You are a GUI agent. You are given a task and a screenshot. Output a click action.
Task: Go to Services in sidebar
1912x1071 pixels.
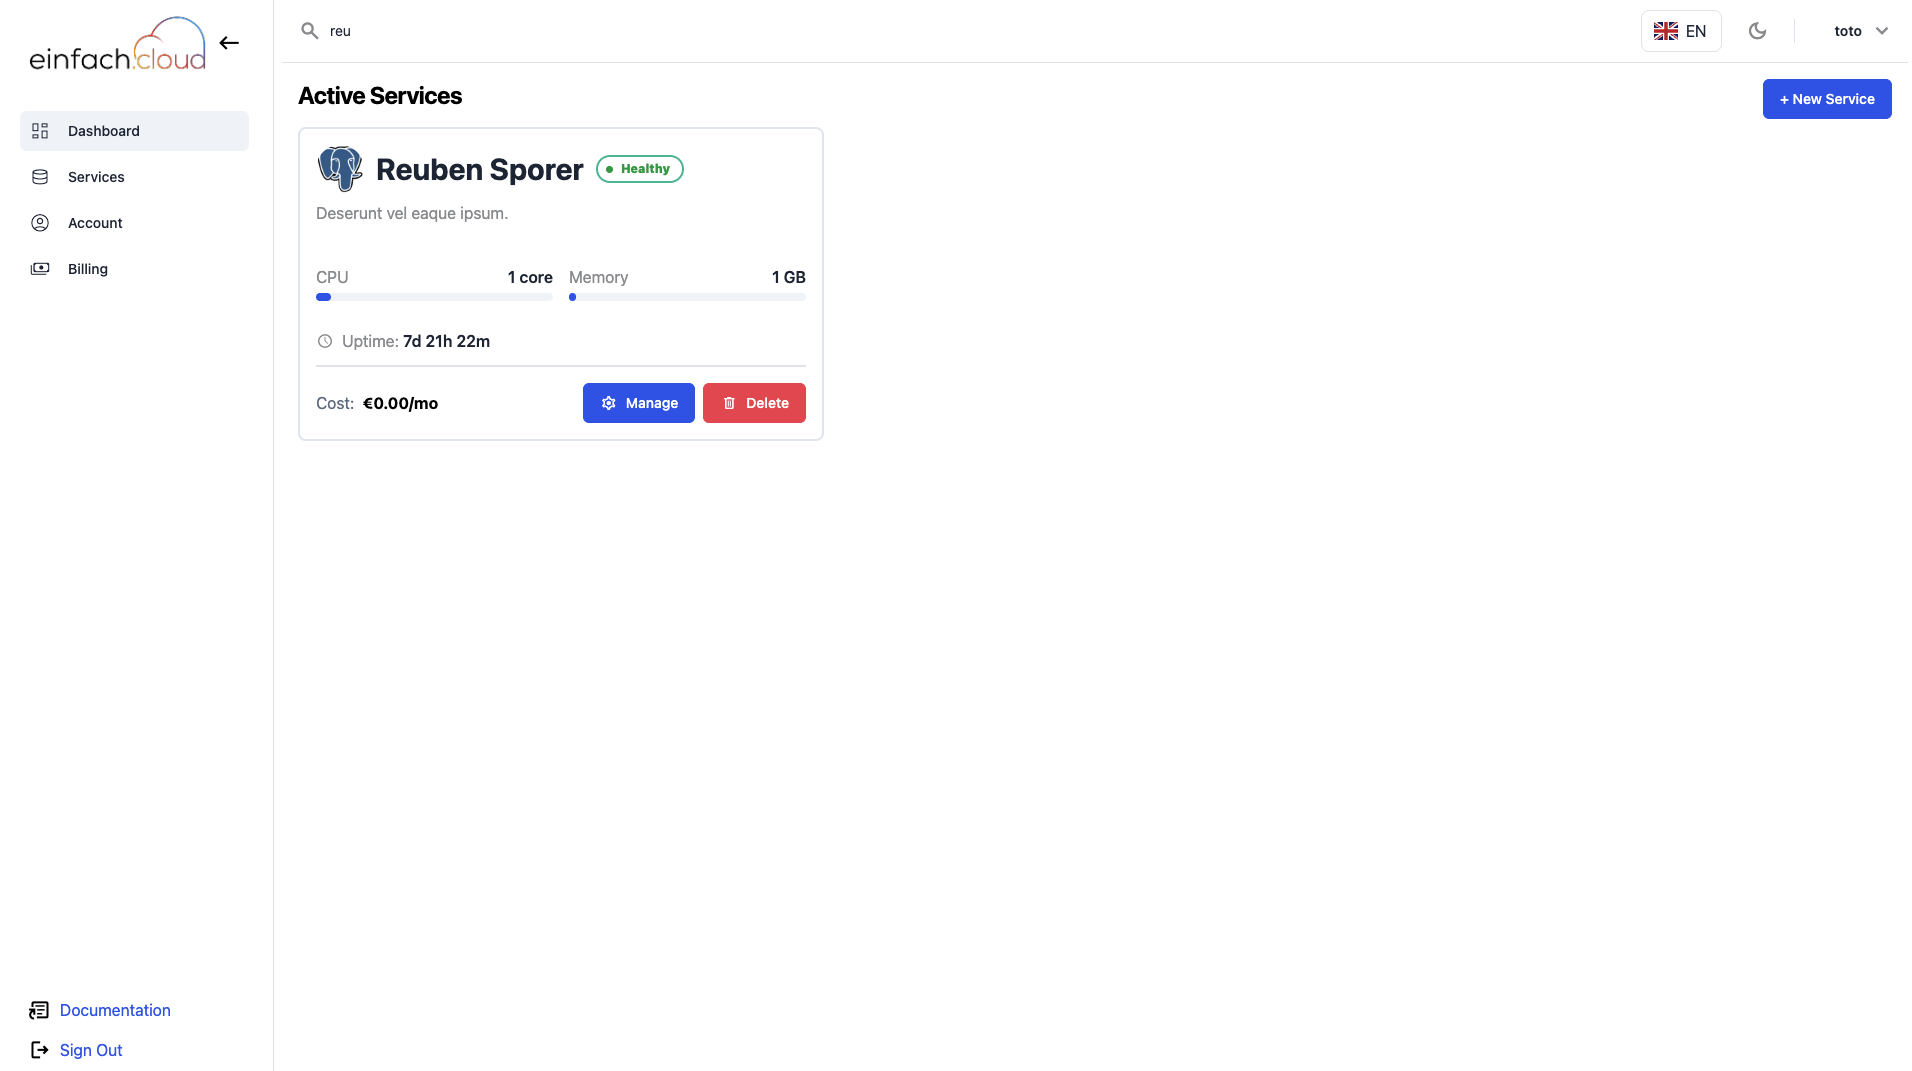[x=96, y=177]
